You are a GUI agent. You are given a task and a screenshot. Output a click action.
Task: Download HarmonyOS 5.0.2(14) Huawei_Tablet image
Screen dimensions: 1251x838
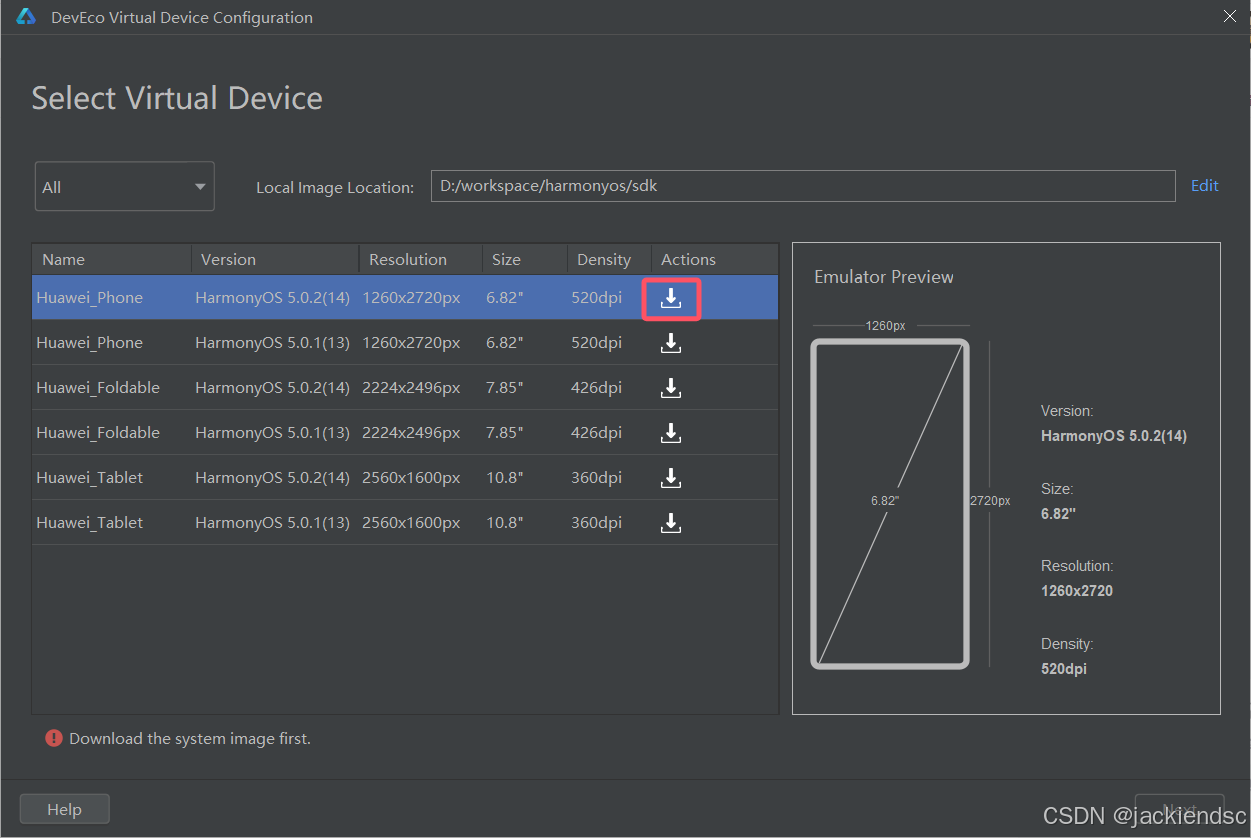click(671, 478)
